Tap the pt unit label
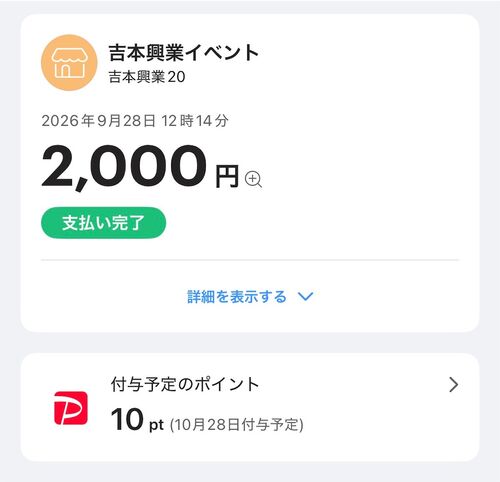The height and width of the screenshot is (482, 500). pyautogui.click(x=156, y=425)
